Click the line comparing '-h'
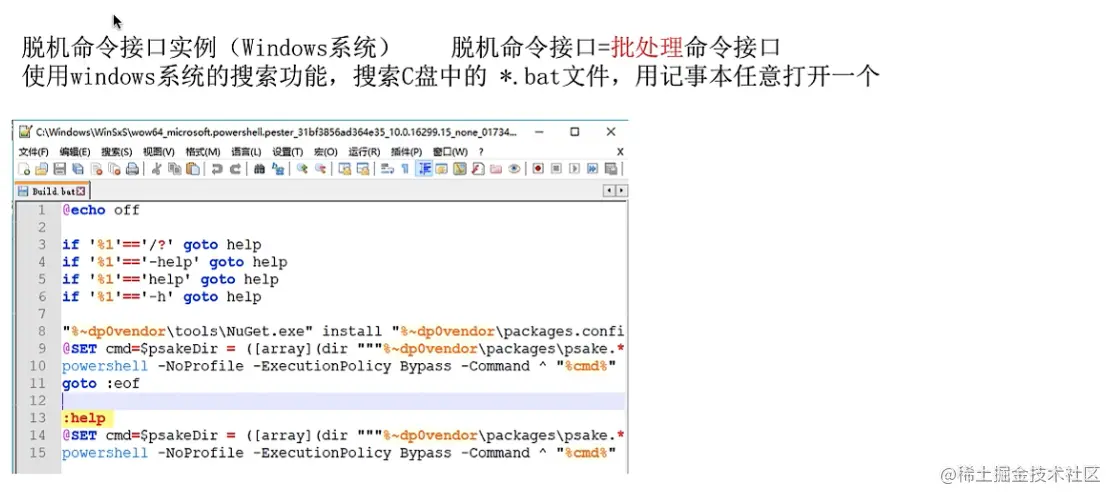The image size is (1117, 501). (x=162, y=297)
